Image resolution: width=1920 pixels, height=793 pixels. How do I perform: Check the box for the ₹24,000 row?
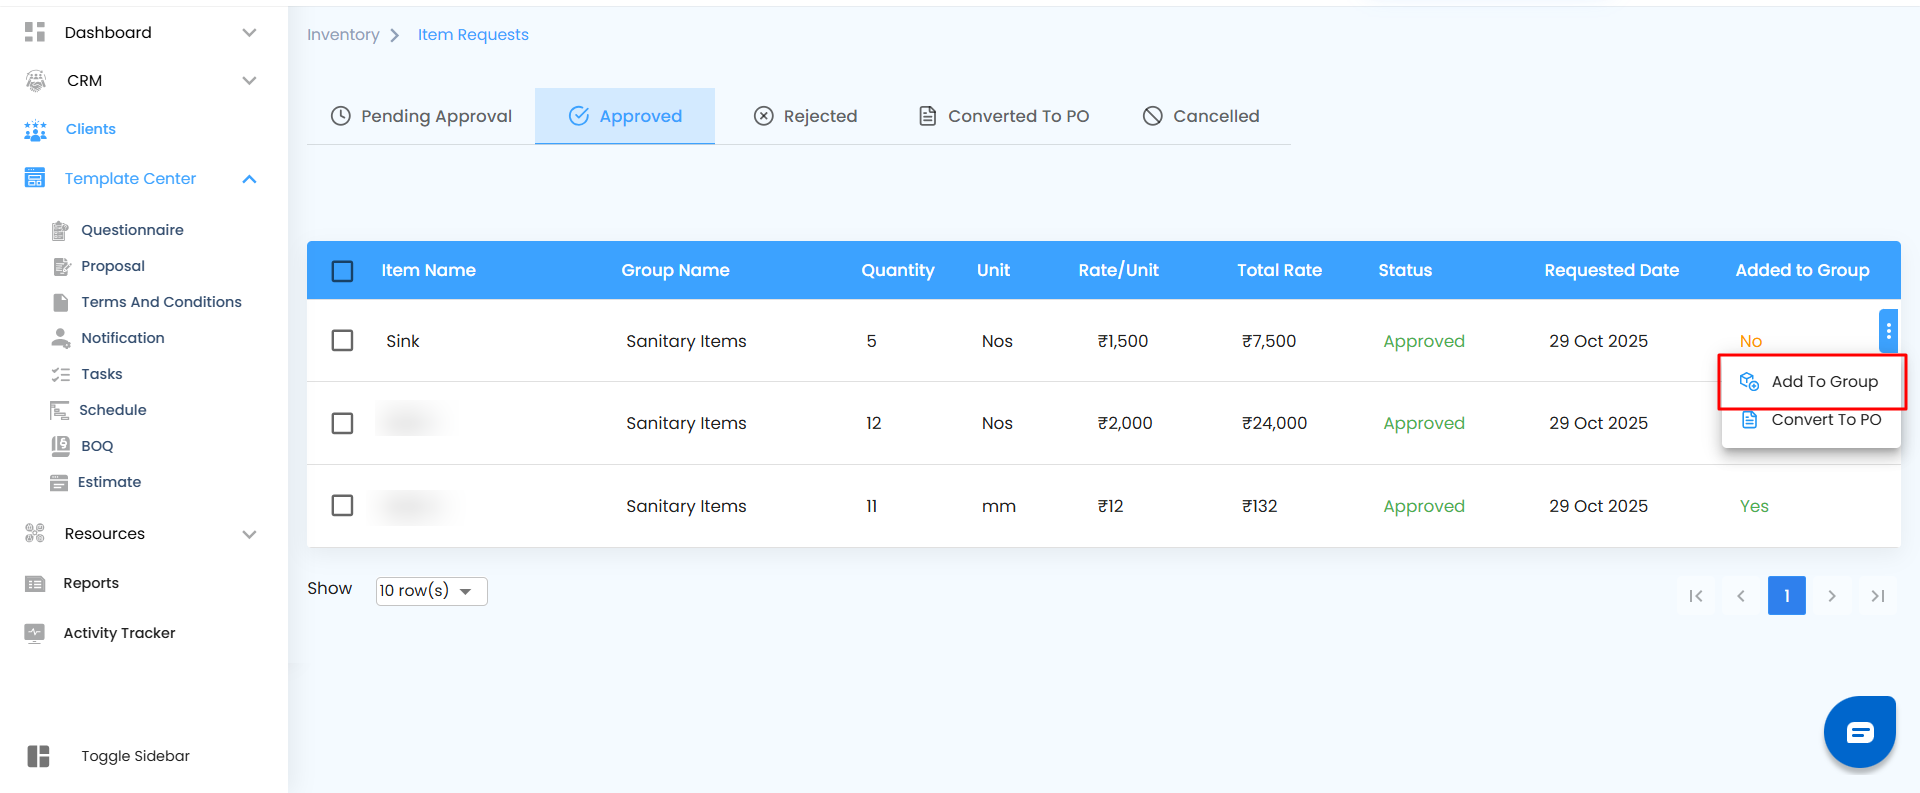[x=342, y=423]
